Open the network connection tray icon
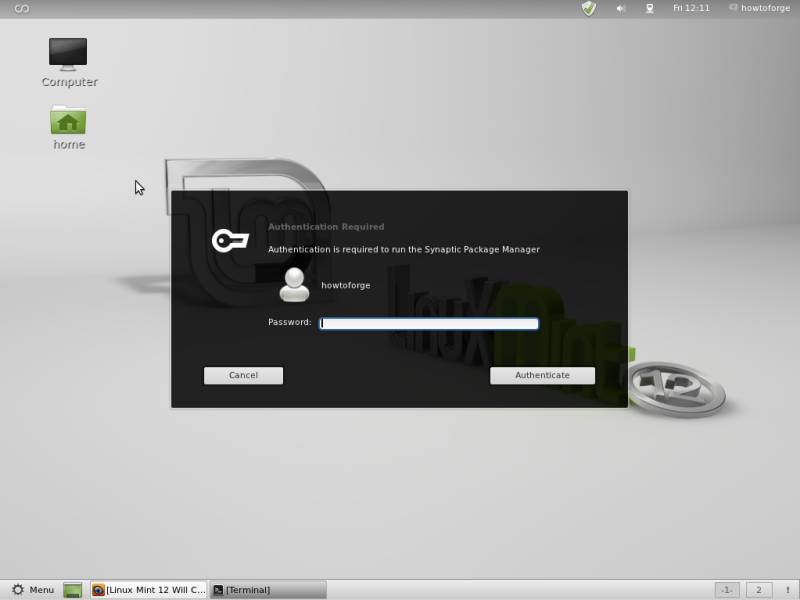 [x=649, y=9]
